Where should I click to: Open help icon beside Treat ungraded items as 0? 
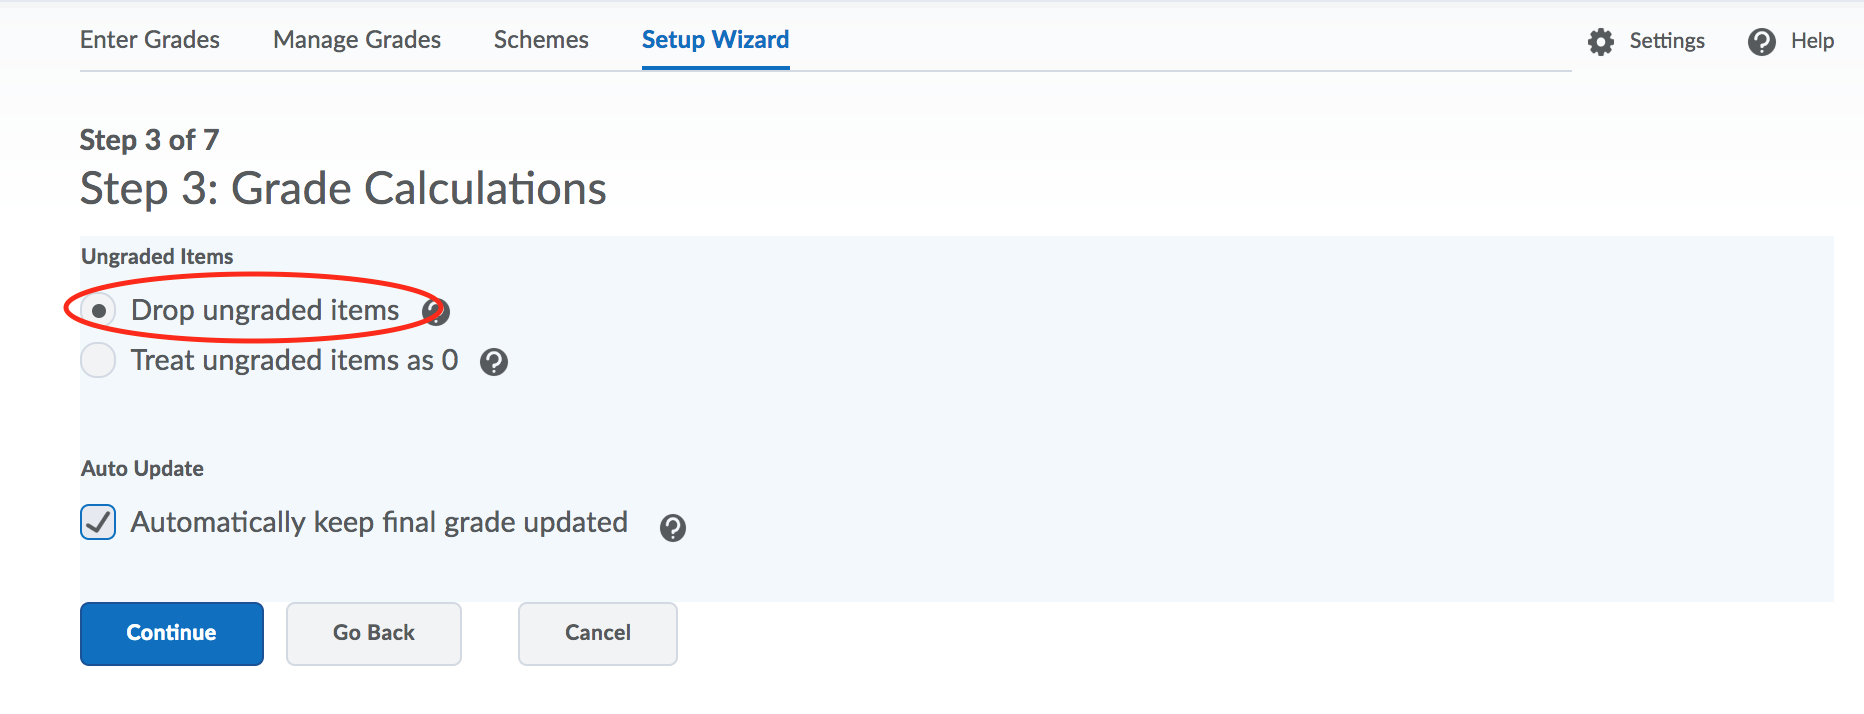coord(494,362)
